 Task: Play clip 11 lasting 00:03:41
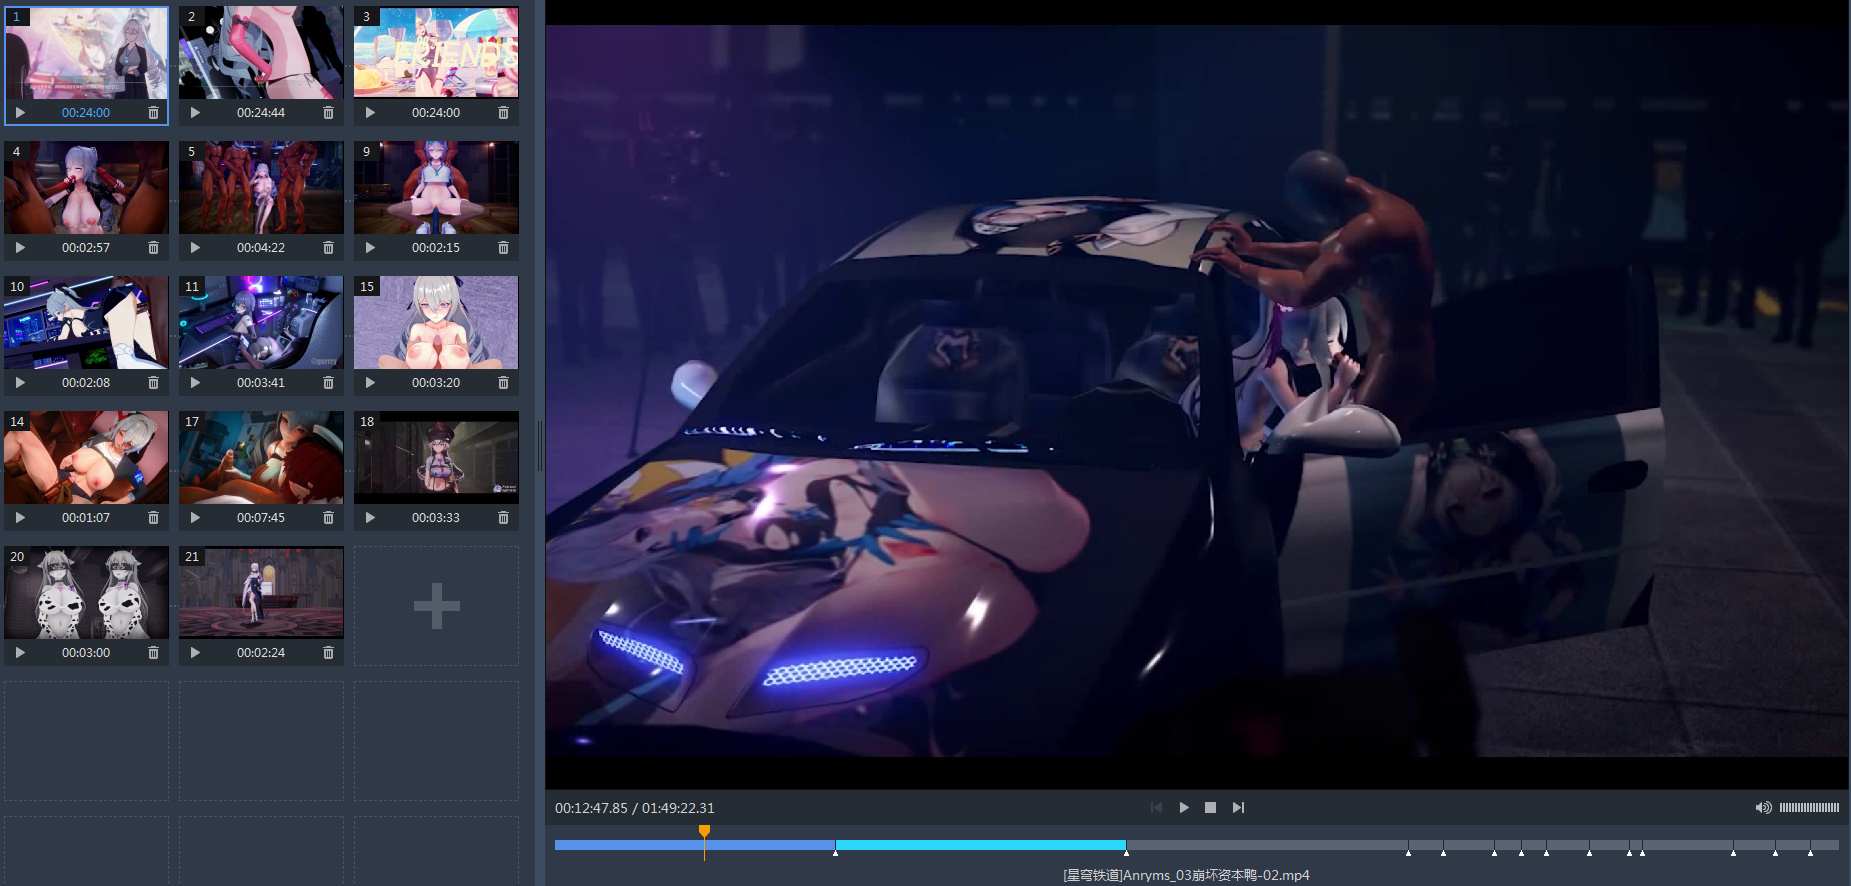click(x=195, y=383)
